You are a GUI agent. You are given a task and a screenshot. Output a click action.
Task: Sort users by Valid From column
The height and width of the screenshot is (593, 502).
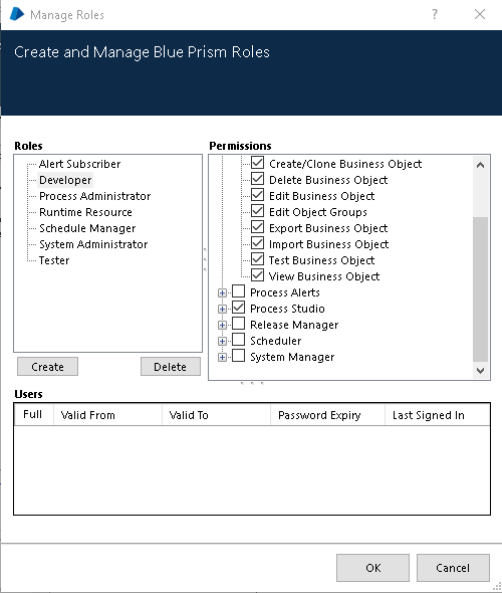pyautogui.click(x=108, y=415)
